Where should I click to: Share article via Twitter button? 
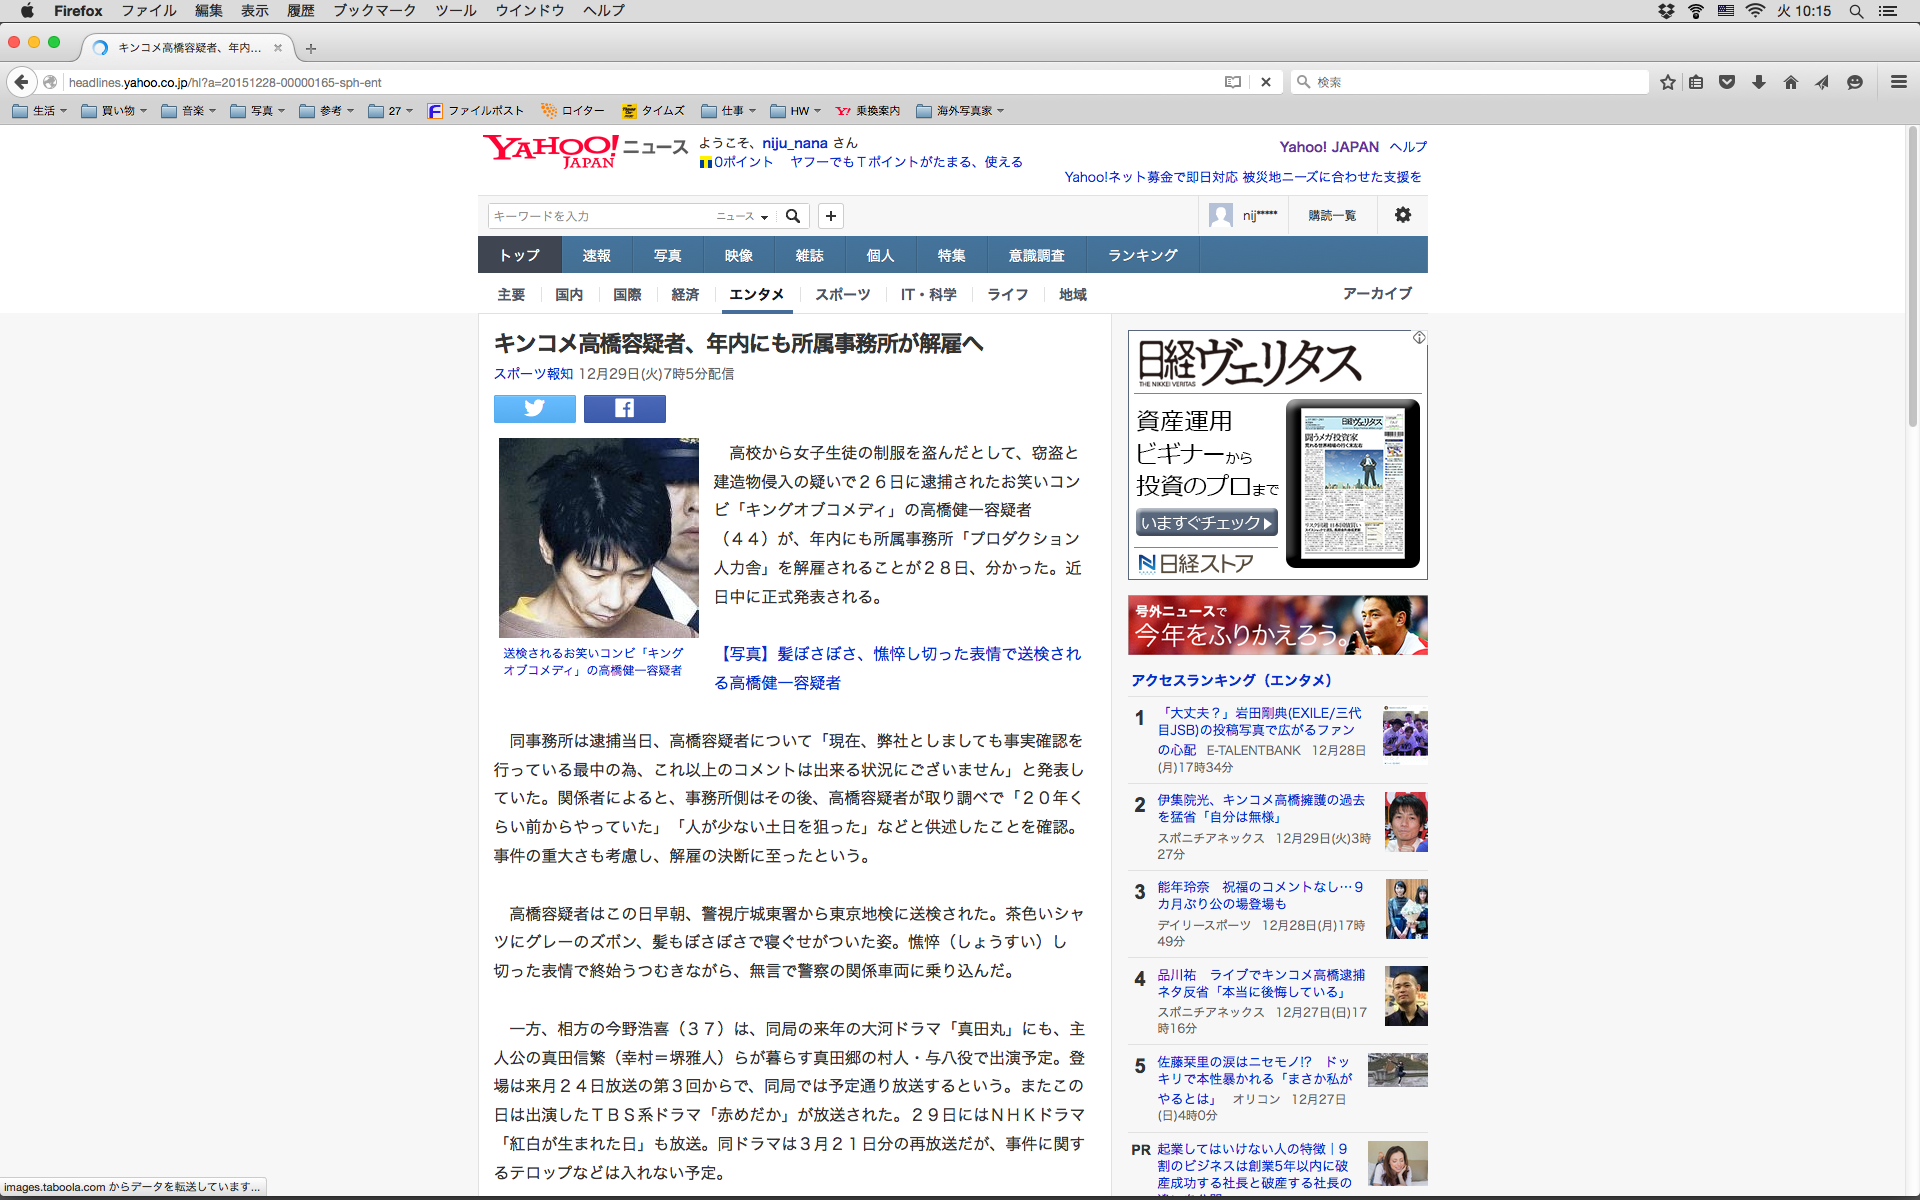(x=534, y=408)
